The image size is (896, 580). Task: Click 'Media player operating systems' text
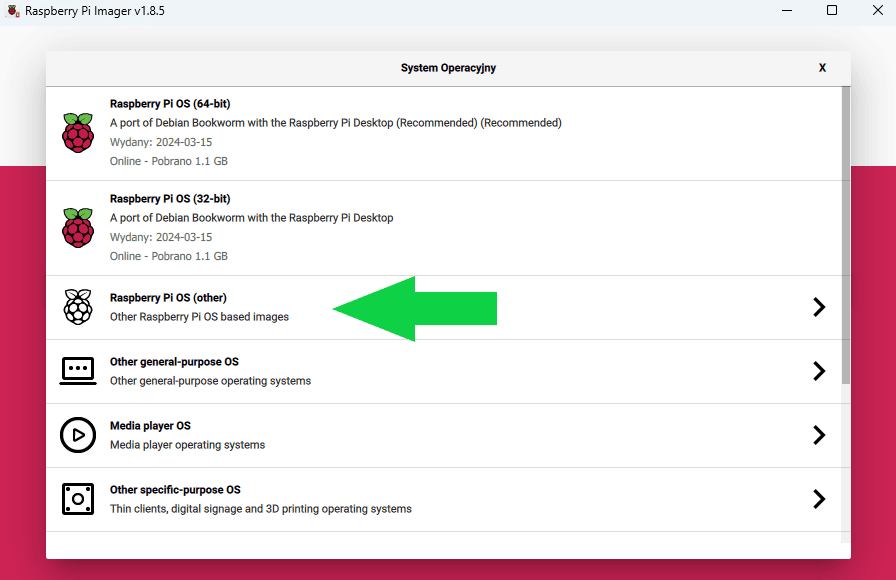click(187, 445)
